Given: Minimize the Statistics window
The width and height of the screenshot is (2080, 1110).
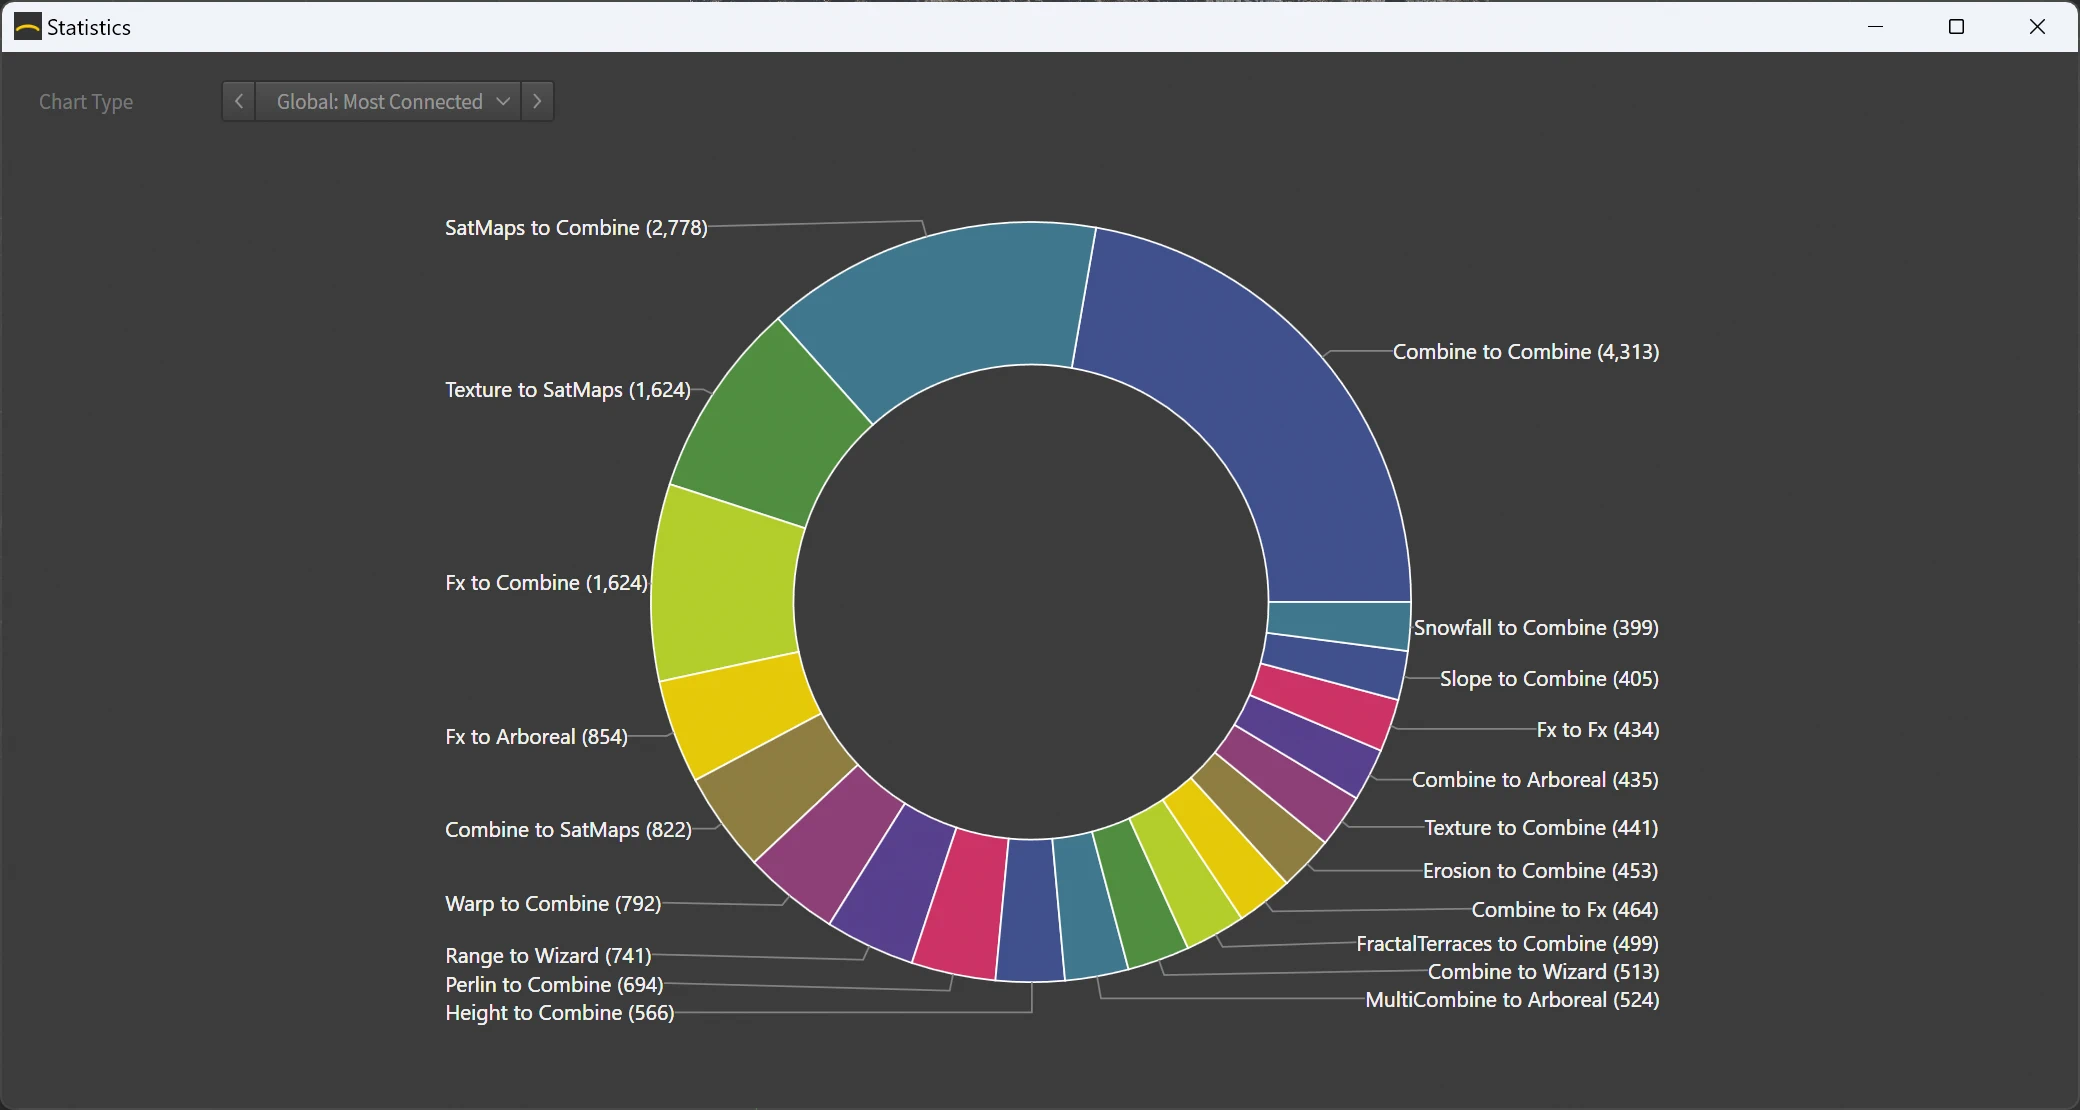Looking at the screenshot, I should click(x=1875, y=27).
